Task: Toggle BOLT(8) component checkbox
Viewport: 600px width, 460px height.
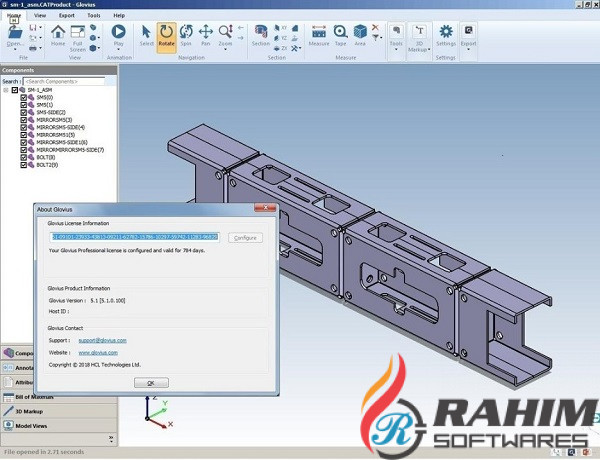Action: (24, 157)
